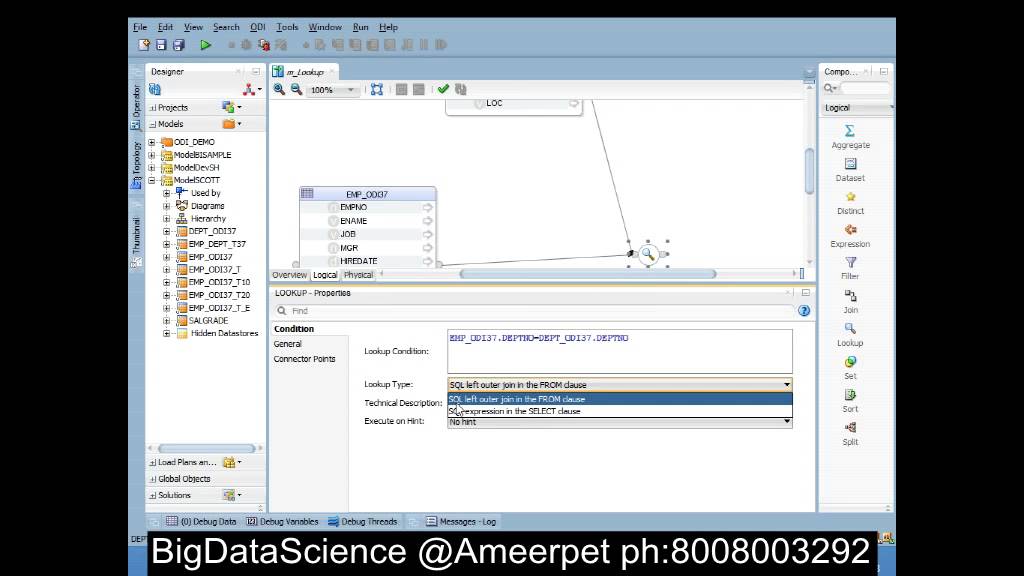Select the m_Lookup editor tab
Screen dimensions: 1024x576
305,72
